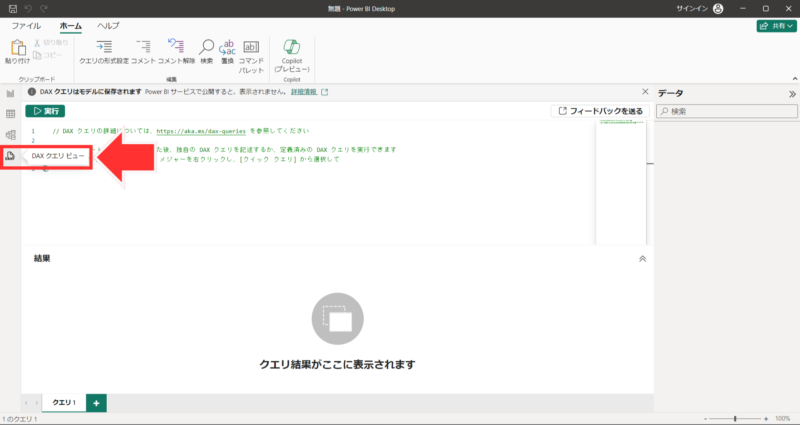Click フィードバックを送る button
Screen dimensions: 800x425
pos(600,111)
